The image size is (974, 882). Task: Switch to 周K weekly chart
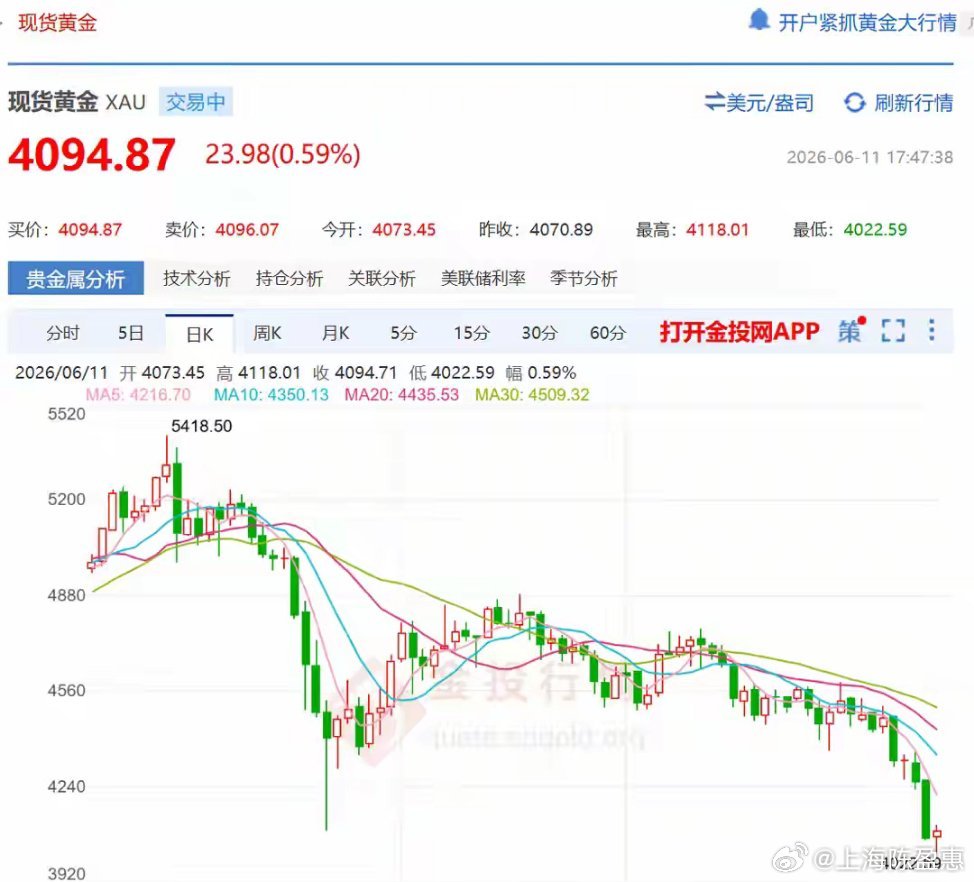(267, 334)
